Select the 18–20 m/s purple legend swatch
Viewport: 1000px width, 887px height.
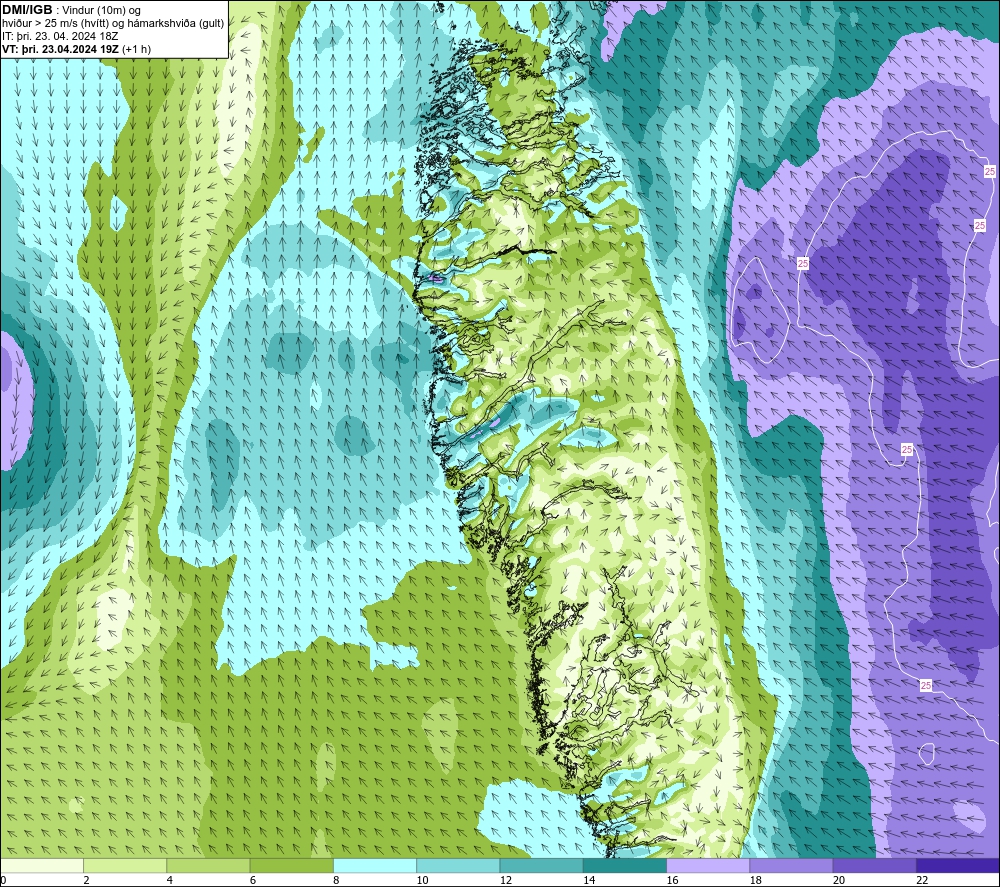click(x=791, y=866)
